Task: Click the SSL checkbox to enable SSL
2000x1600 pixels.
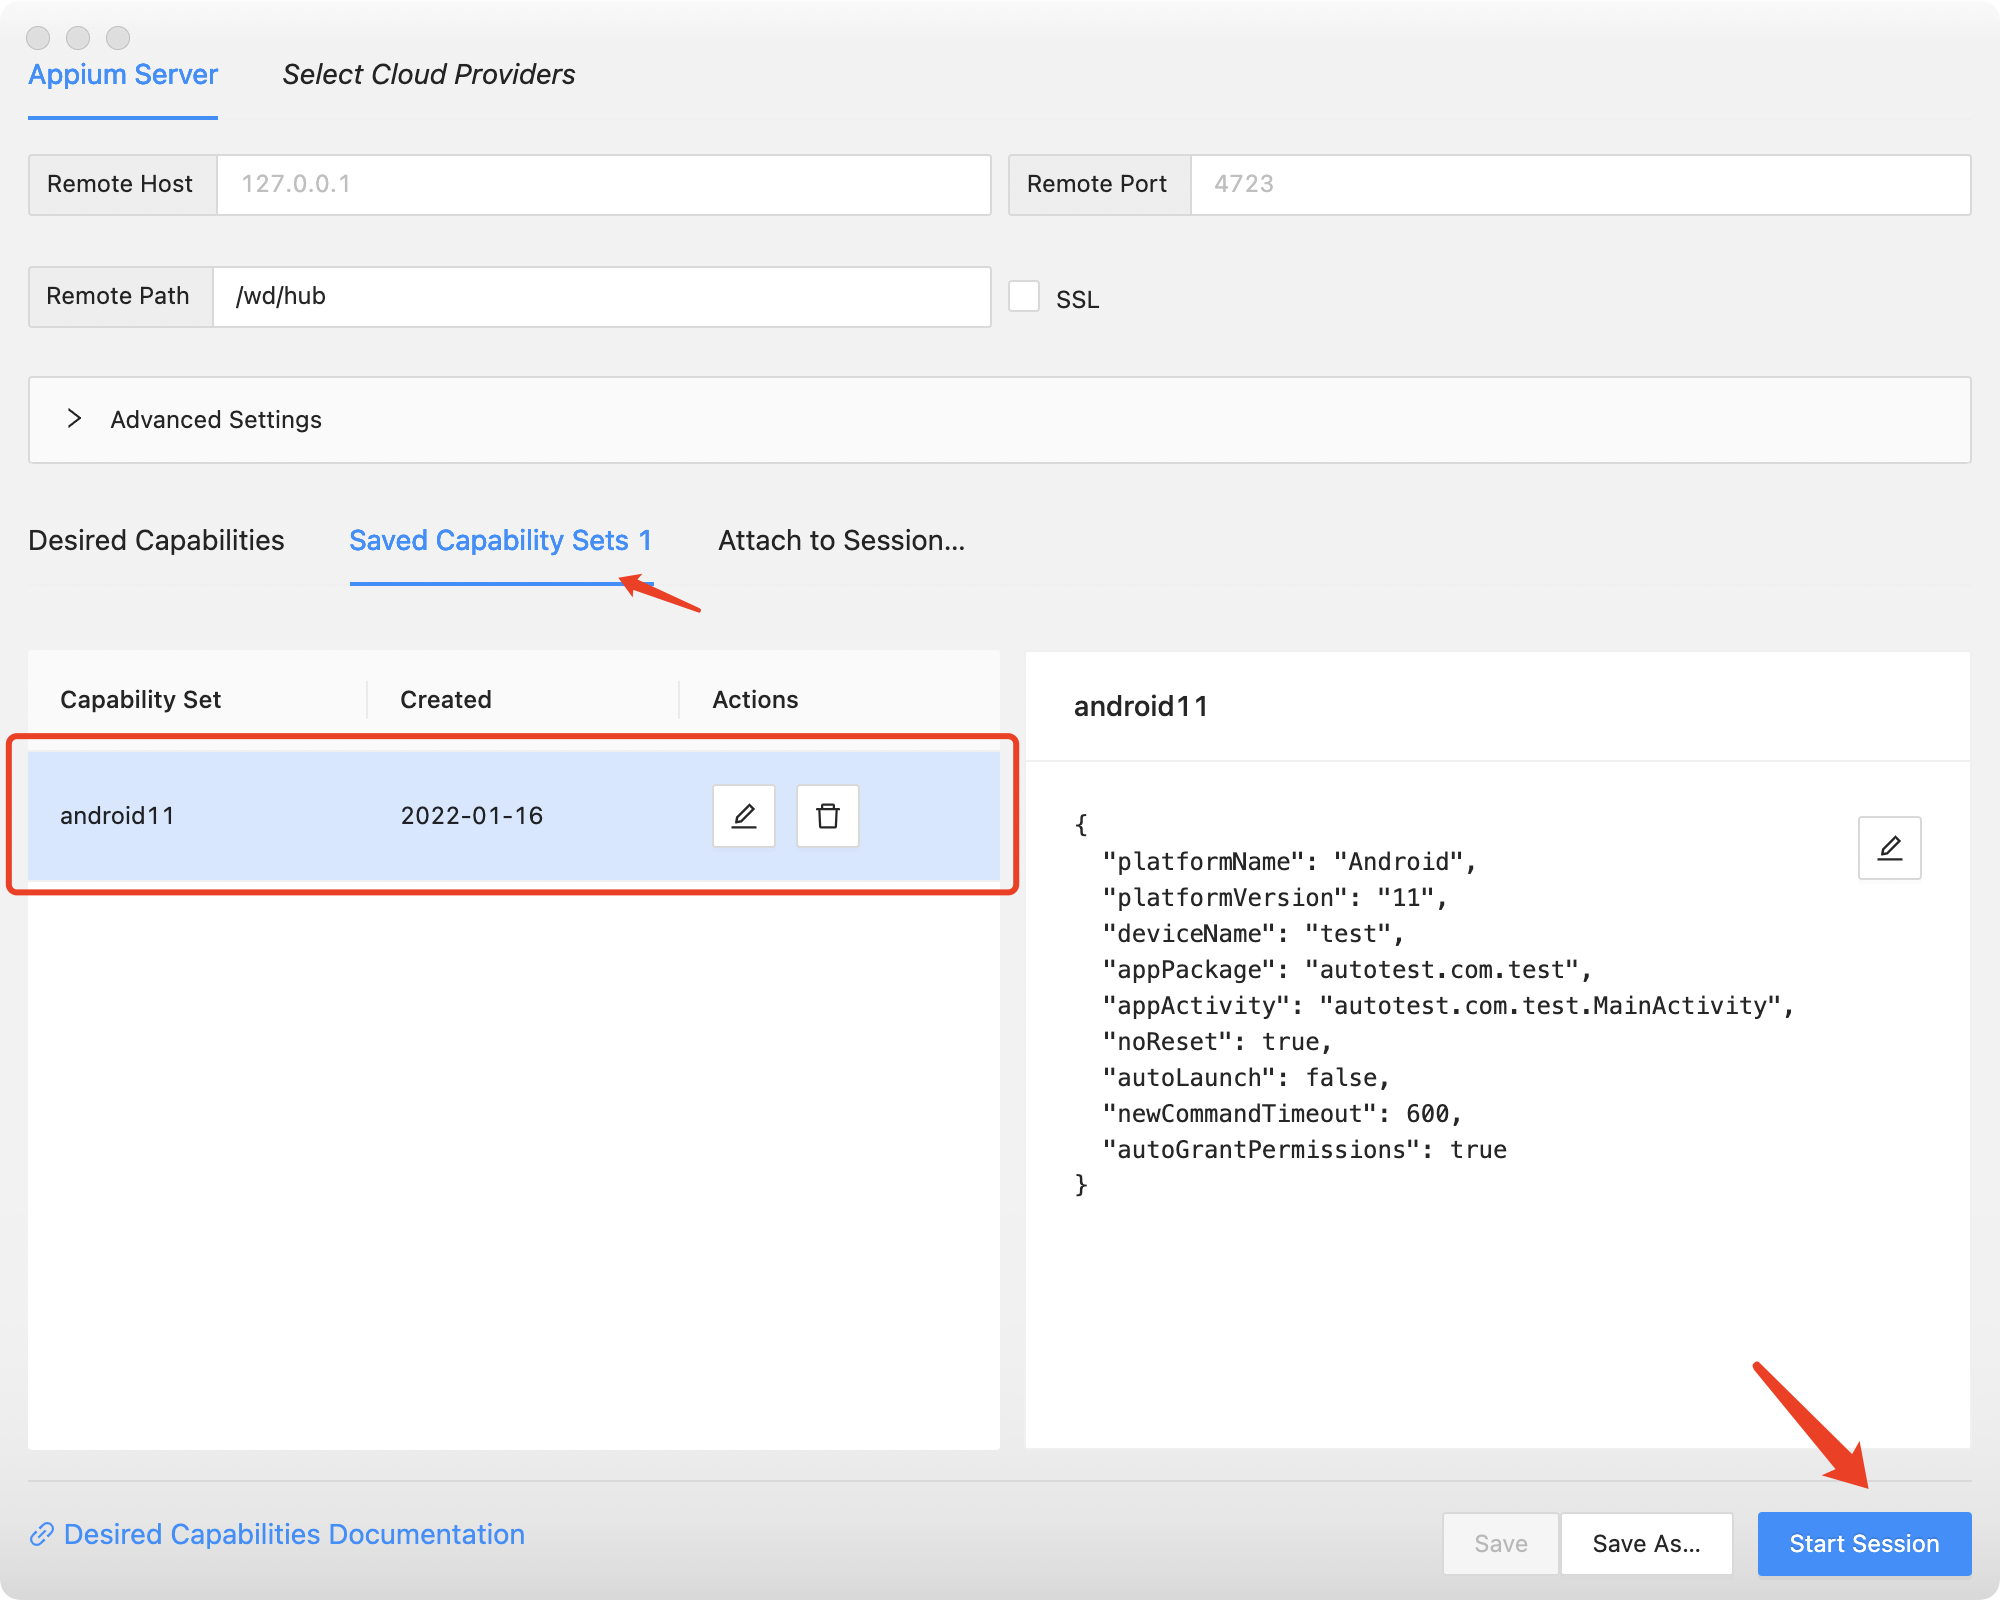Action: point(1024,297)
